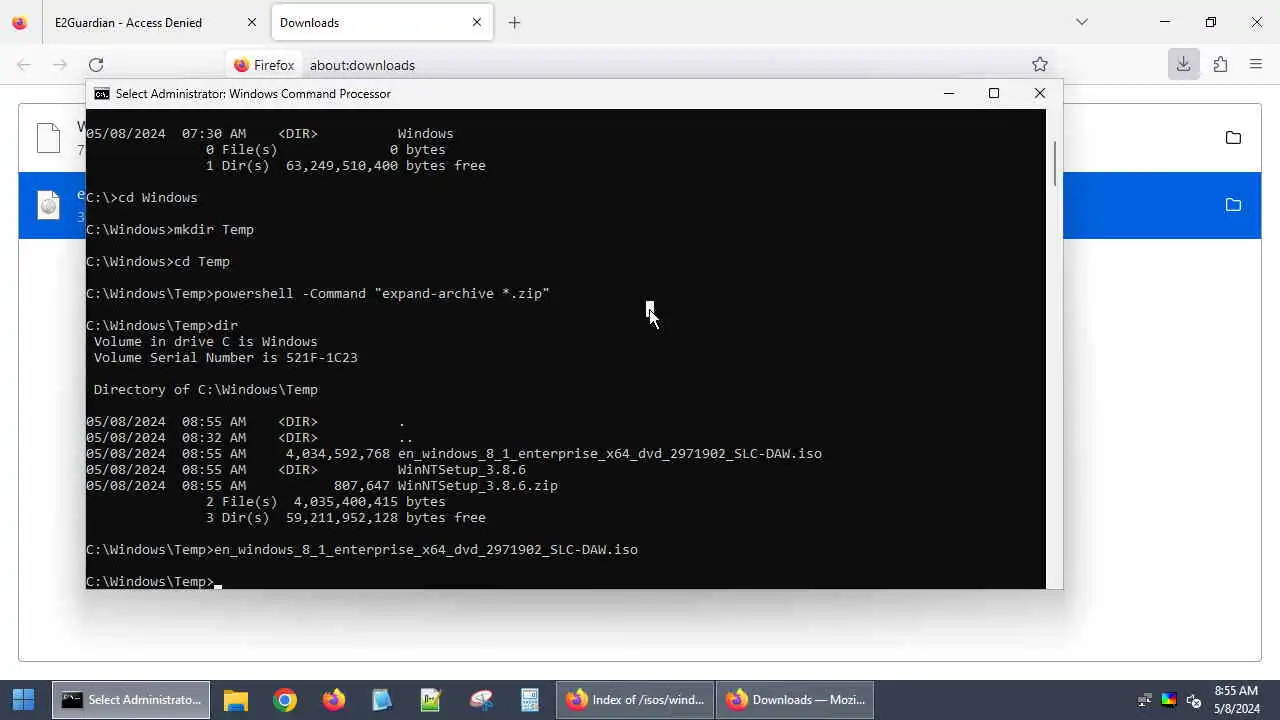Open File Explorer from the taskbar
The image size is (1280, 720).
tap(235, 700)
